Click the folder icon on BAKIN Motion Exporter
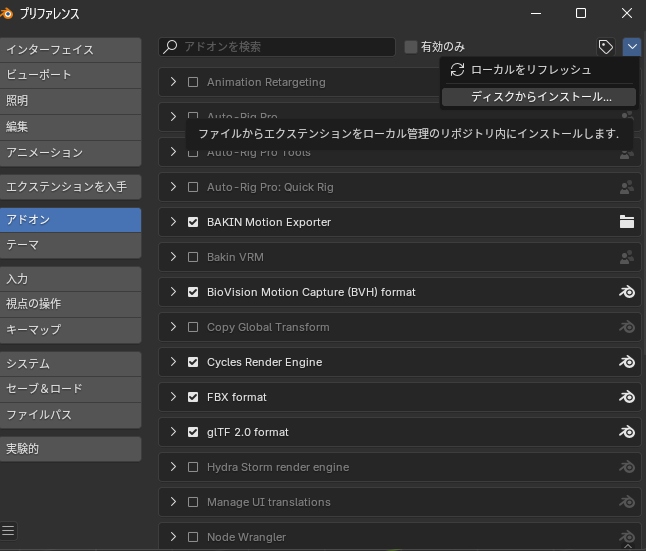The width and height of the screenshot is (646, 551). click(x=627, y=222)
